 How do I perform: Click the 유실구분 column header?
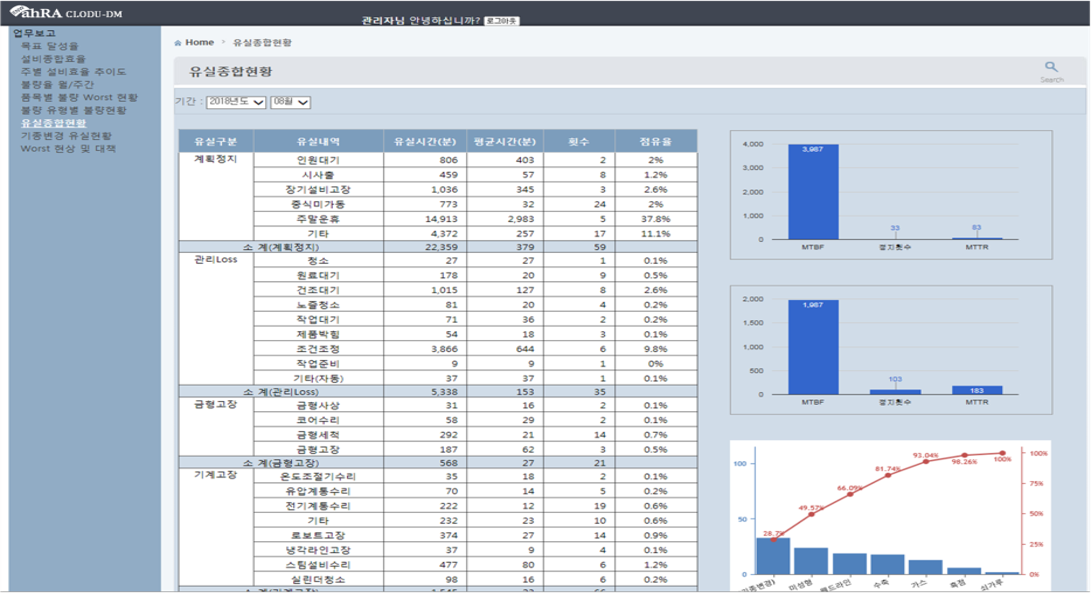click(x=216, y=141)
